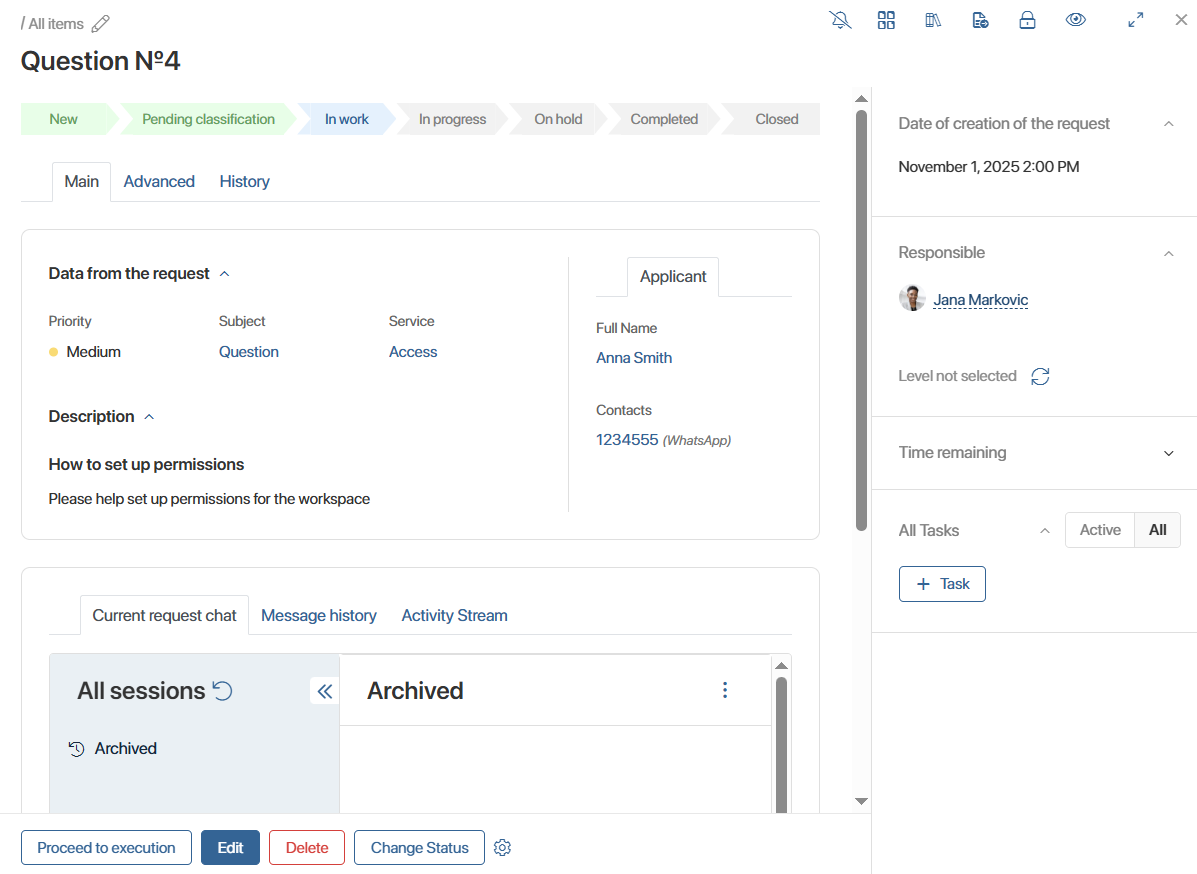Open the gear settings next to Change Status
Viewport: 1197px width, 874px height.
503,848
